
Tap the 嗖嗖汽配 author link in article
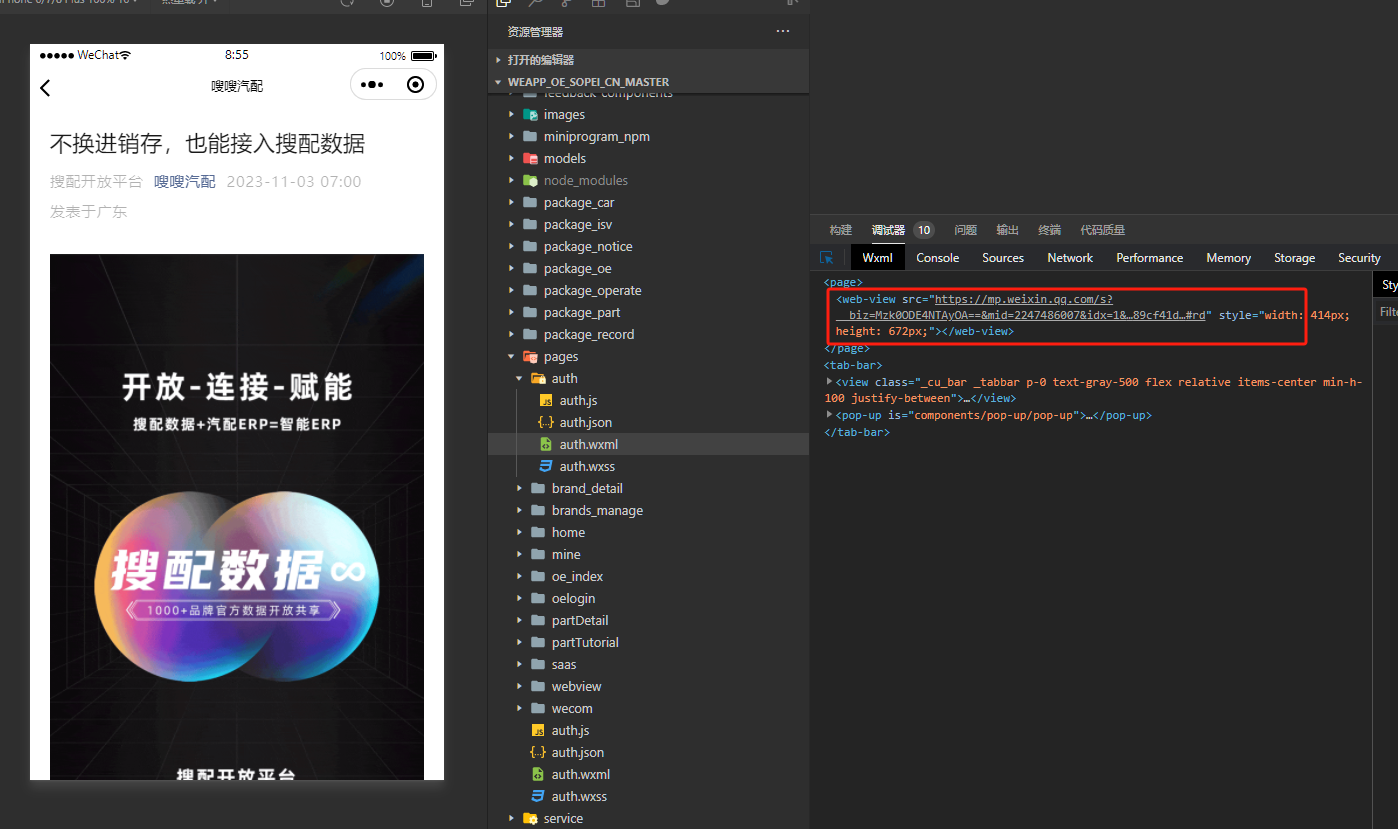(x=185, y=182)
